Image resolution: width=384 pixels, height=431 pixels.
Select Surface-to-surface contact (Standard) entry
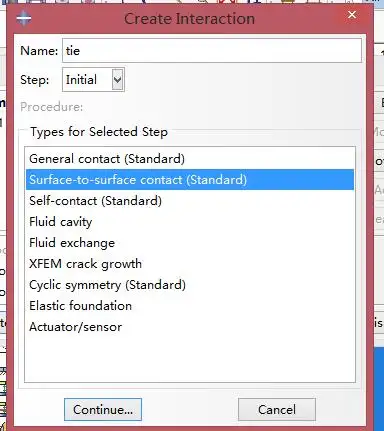click(x=190, y=180)
